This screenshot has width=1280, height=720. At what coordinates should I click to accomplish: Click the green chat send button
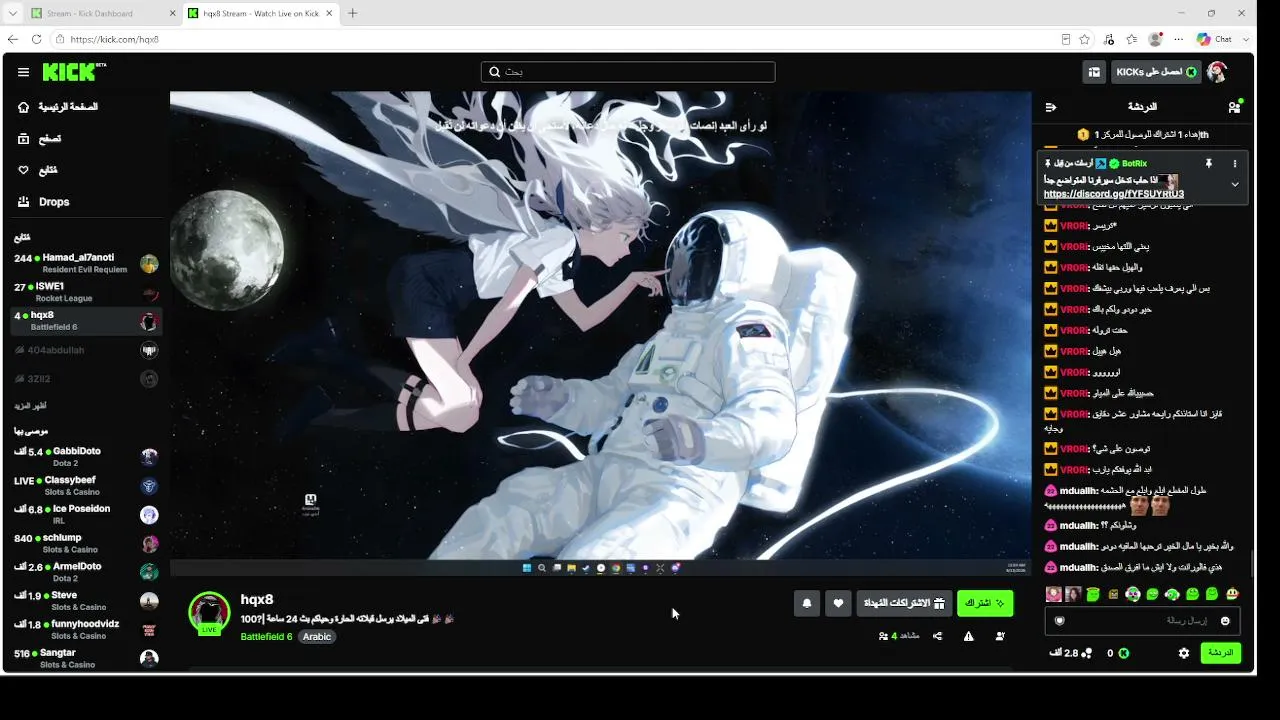click(1220, 653)
